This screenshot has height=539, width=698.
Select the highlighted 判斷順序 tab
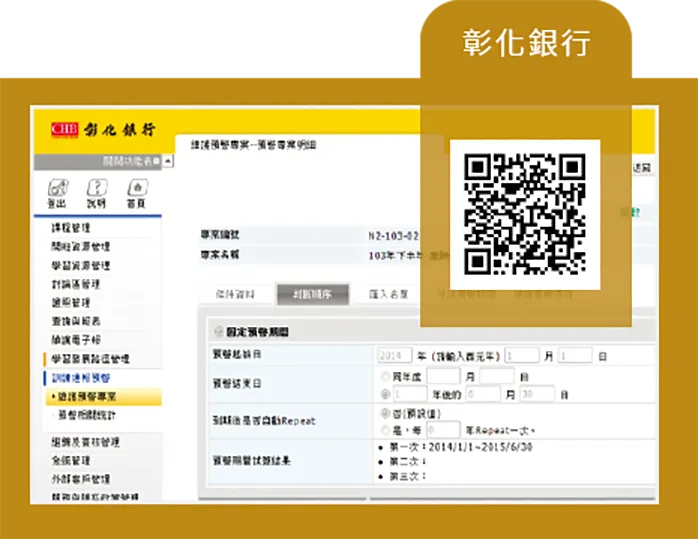point(312,294)
